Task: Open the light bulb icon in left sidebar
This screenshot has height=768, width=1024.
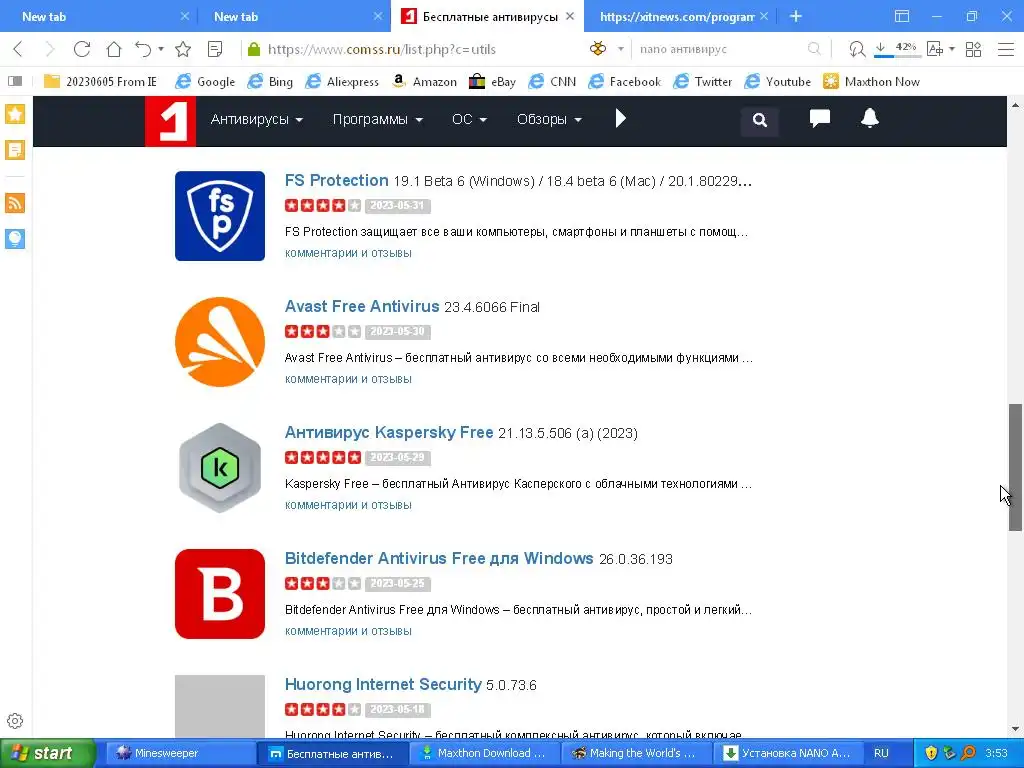Action: pos(15,239)
